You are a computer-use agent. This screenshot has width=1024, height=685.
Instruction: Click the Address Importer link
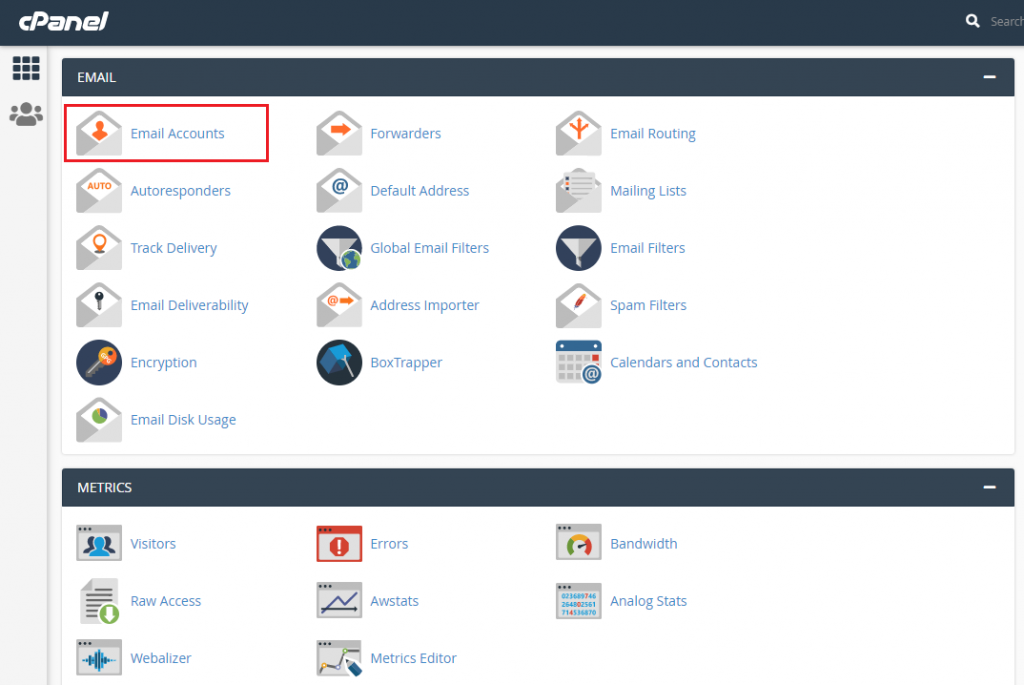[424, 306]
